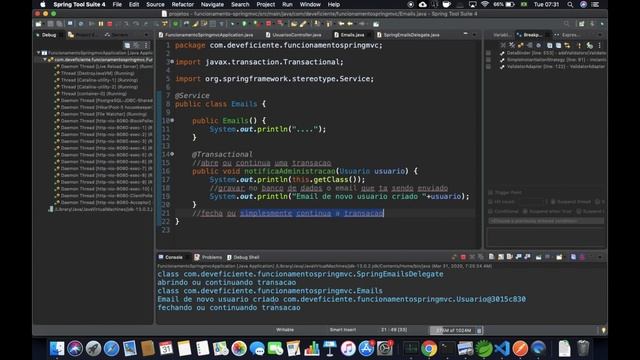Collapse com.deveficiente.funcionamentospringmvc debug target node
Viewport: 640px width, 360px height.
pyautogui.click(x=45, y=60)
